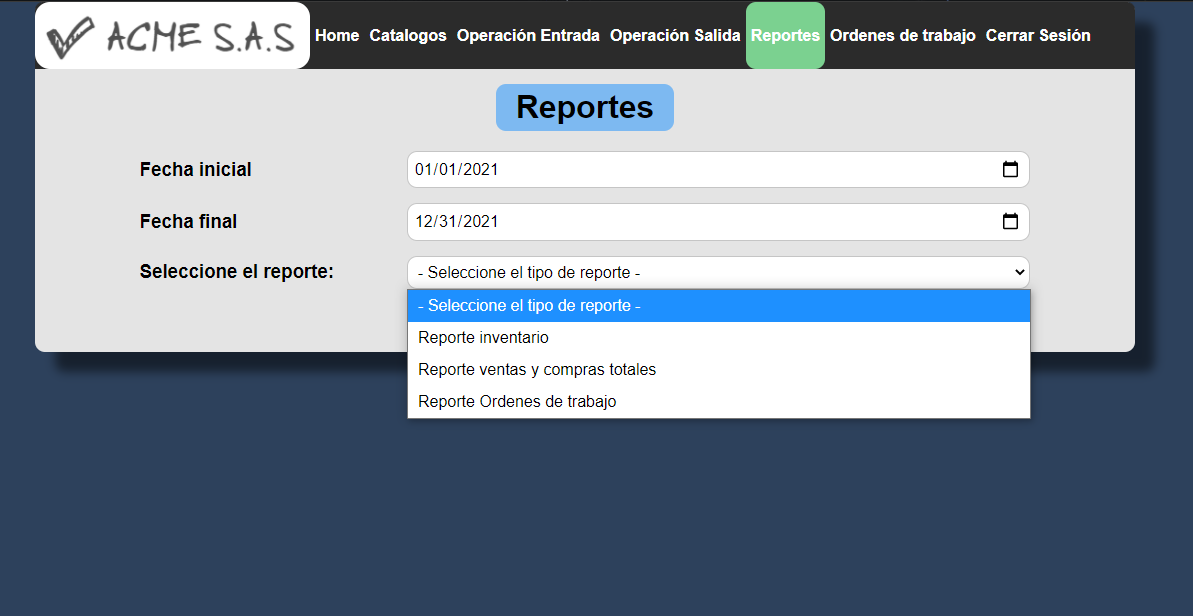
Task: Switch to the Reportes section
Action: [785, 35]
